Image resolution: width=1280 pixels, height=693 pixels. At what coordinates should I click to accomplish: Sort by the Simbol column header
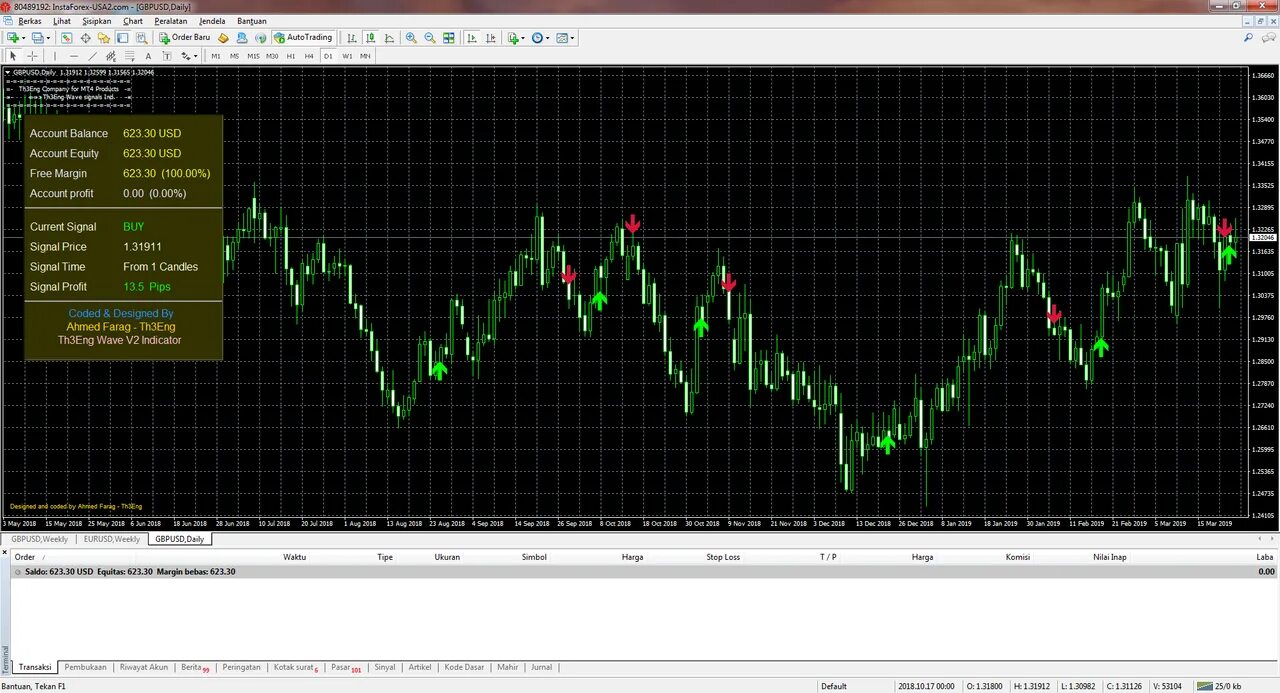[534, 557]
